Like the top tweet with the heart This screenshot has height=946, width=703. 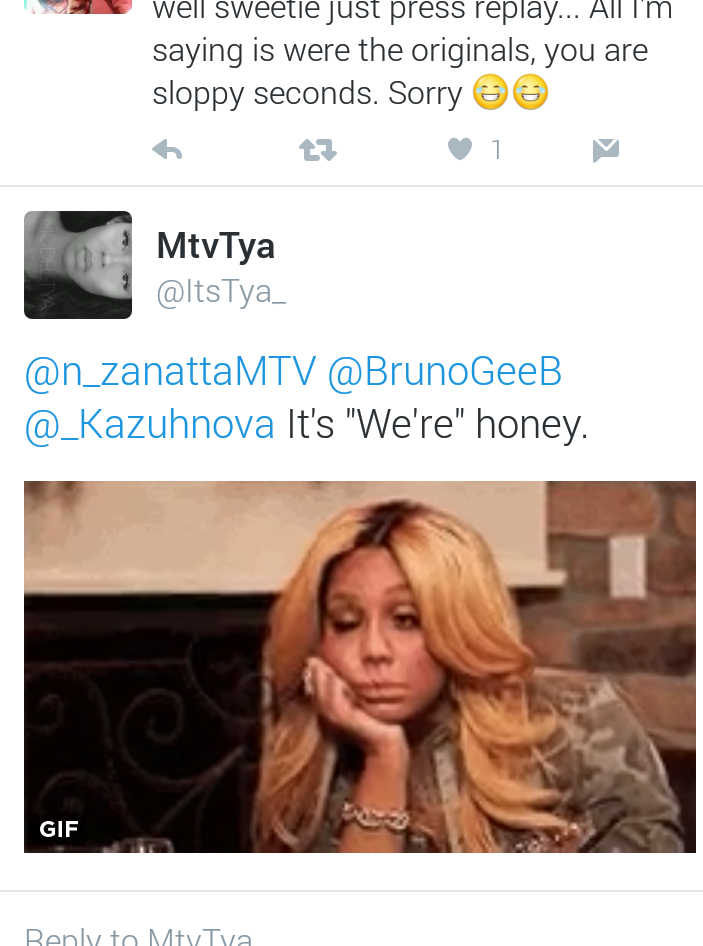click(x=460, y=149)
